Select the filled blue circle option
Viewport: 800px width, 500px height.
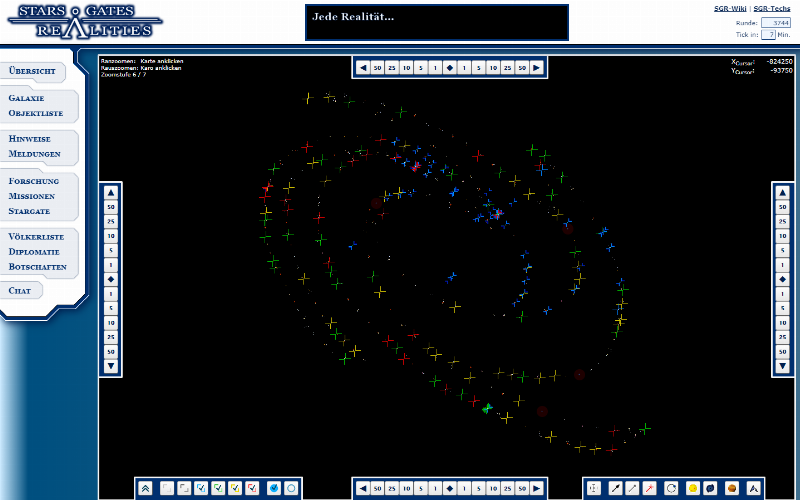point(274,488)
